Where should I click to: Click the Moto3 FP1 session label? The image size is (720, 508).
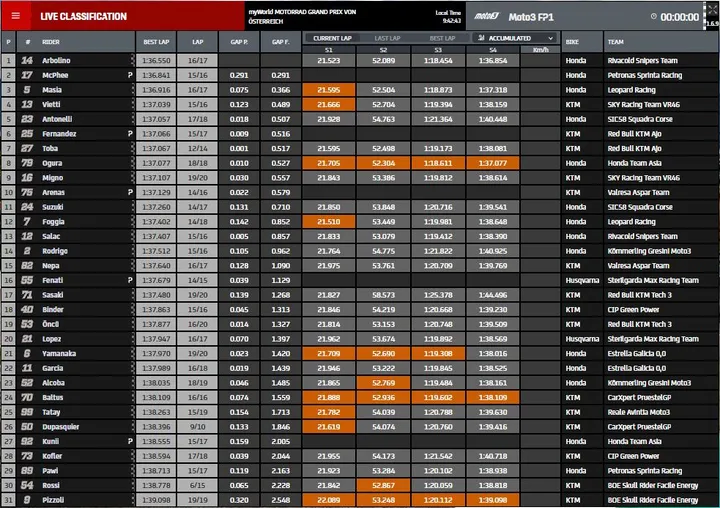(x=531, y=17)
